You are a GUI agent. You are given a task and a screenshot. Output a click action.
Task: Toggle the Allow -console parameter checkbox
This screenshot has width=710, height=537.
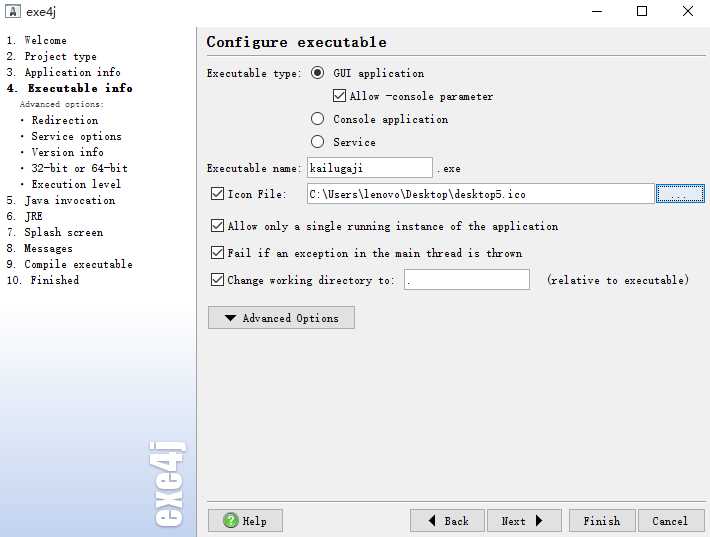(340, 96)
